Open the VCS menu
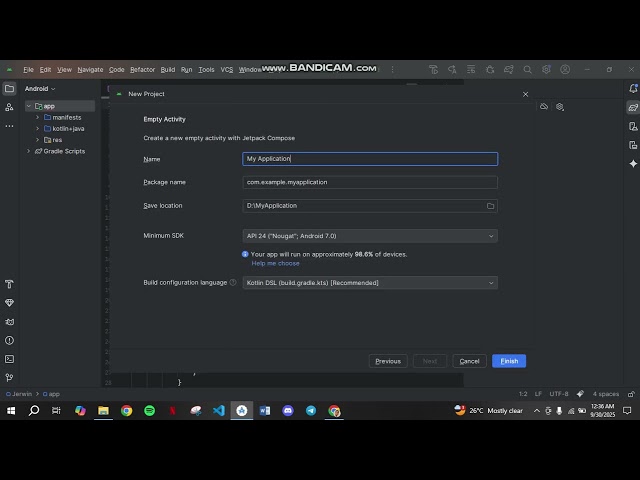Screen dimensions: 640x480 227,70
